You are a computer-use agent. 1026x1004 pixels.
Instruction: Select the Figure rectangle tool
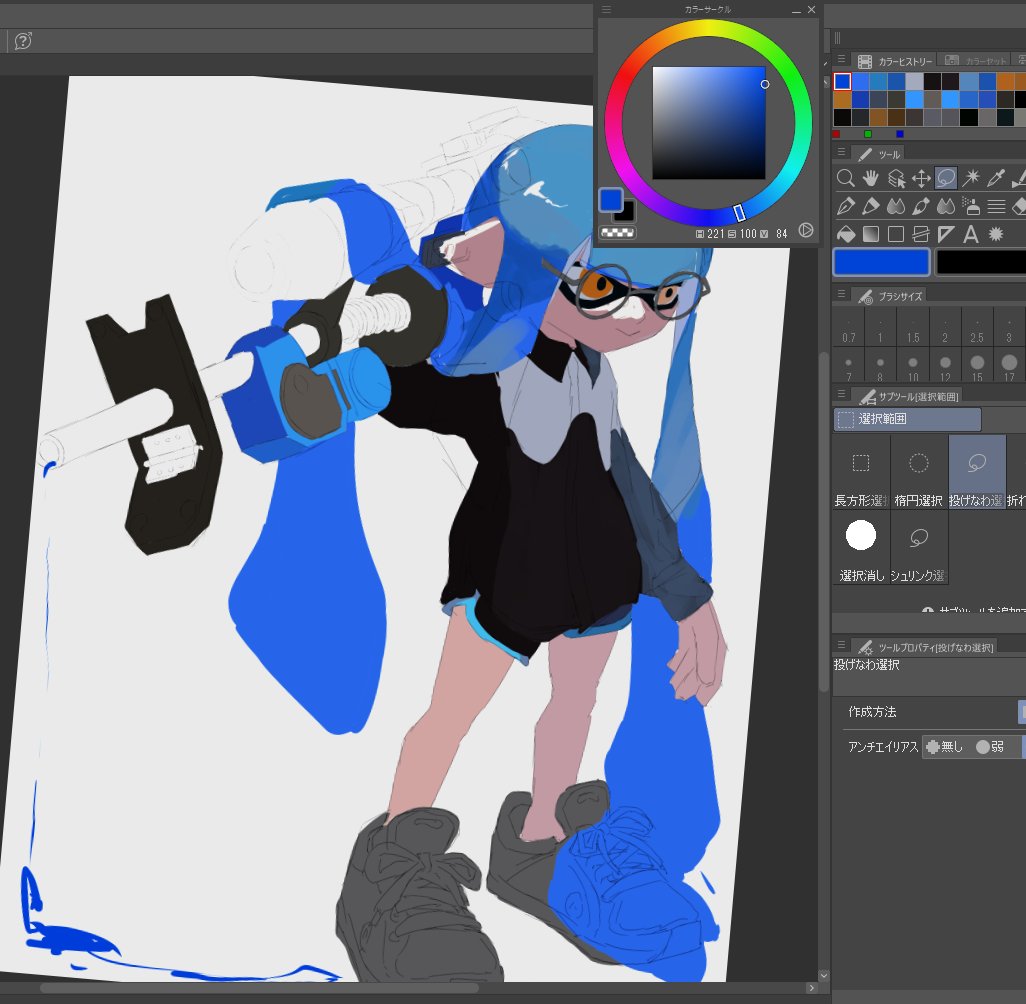coord(896,234)
